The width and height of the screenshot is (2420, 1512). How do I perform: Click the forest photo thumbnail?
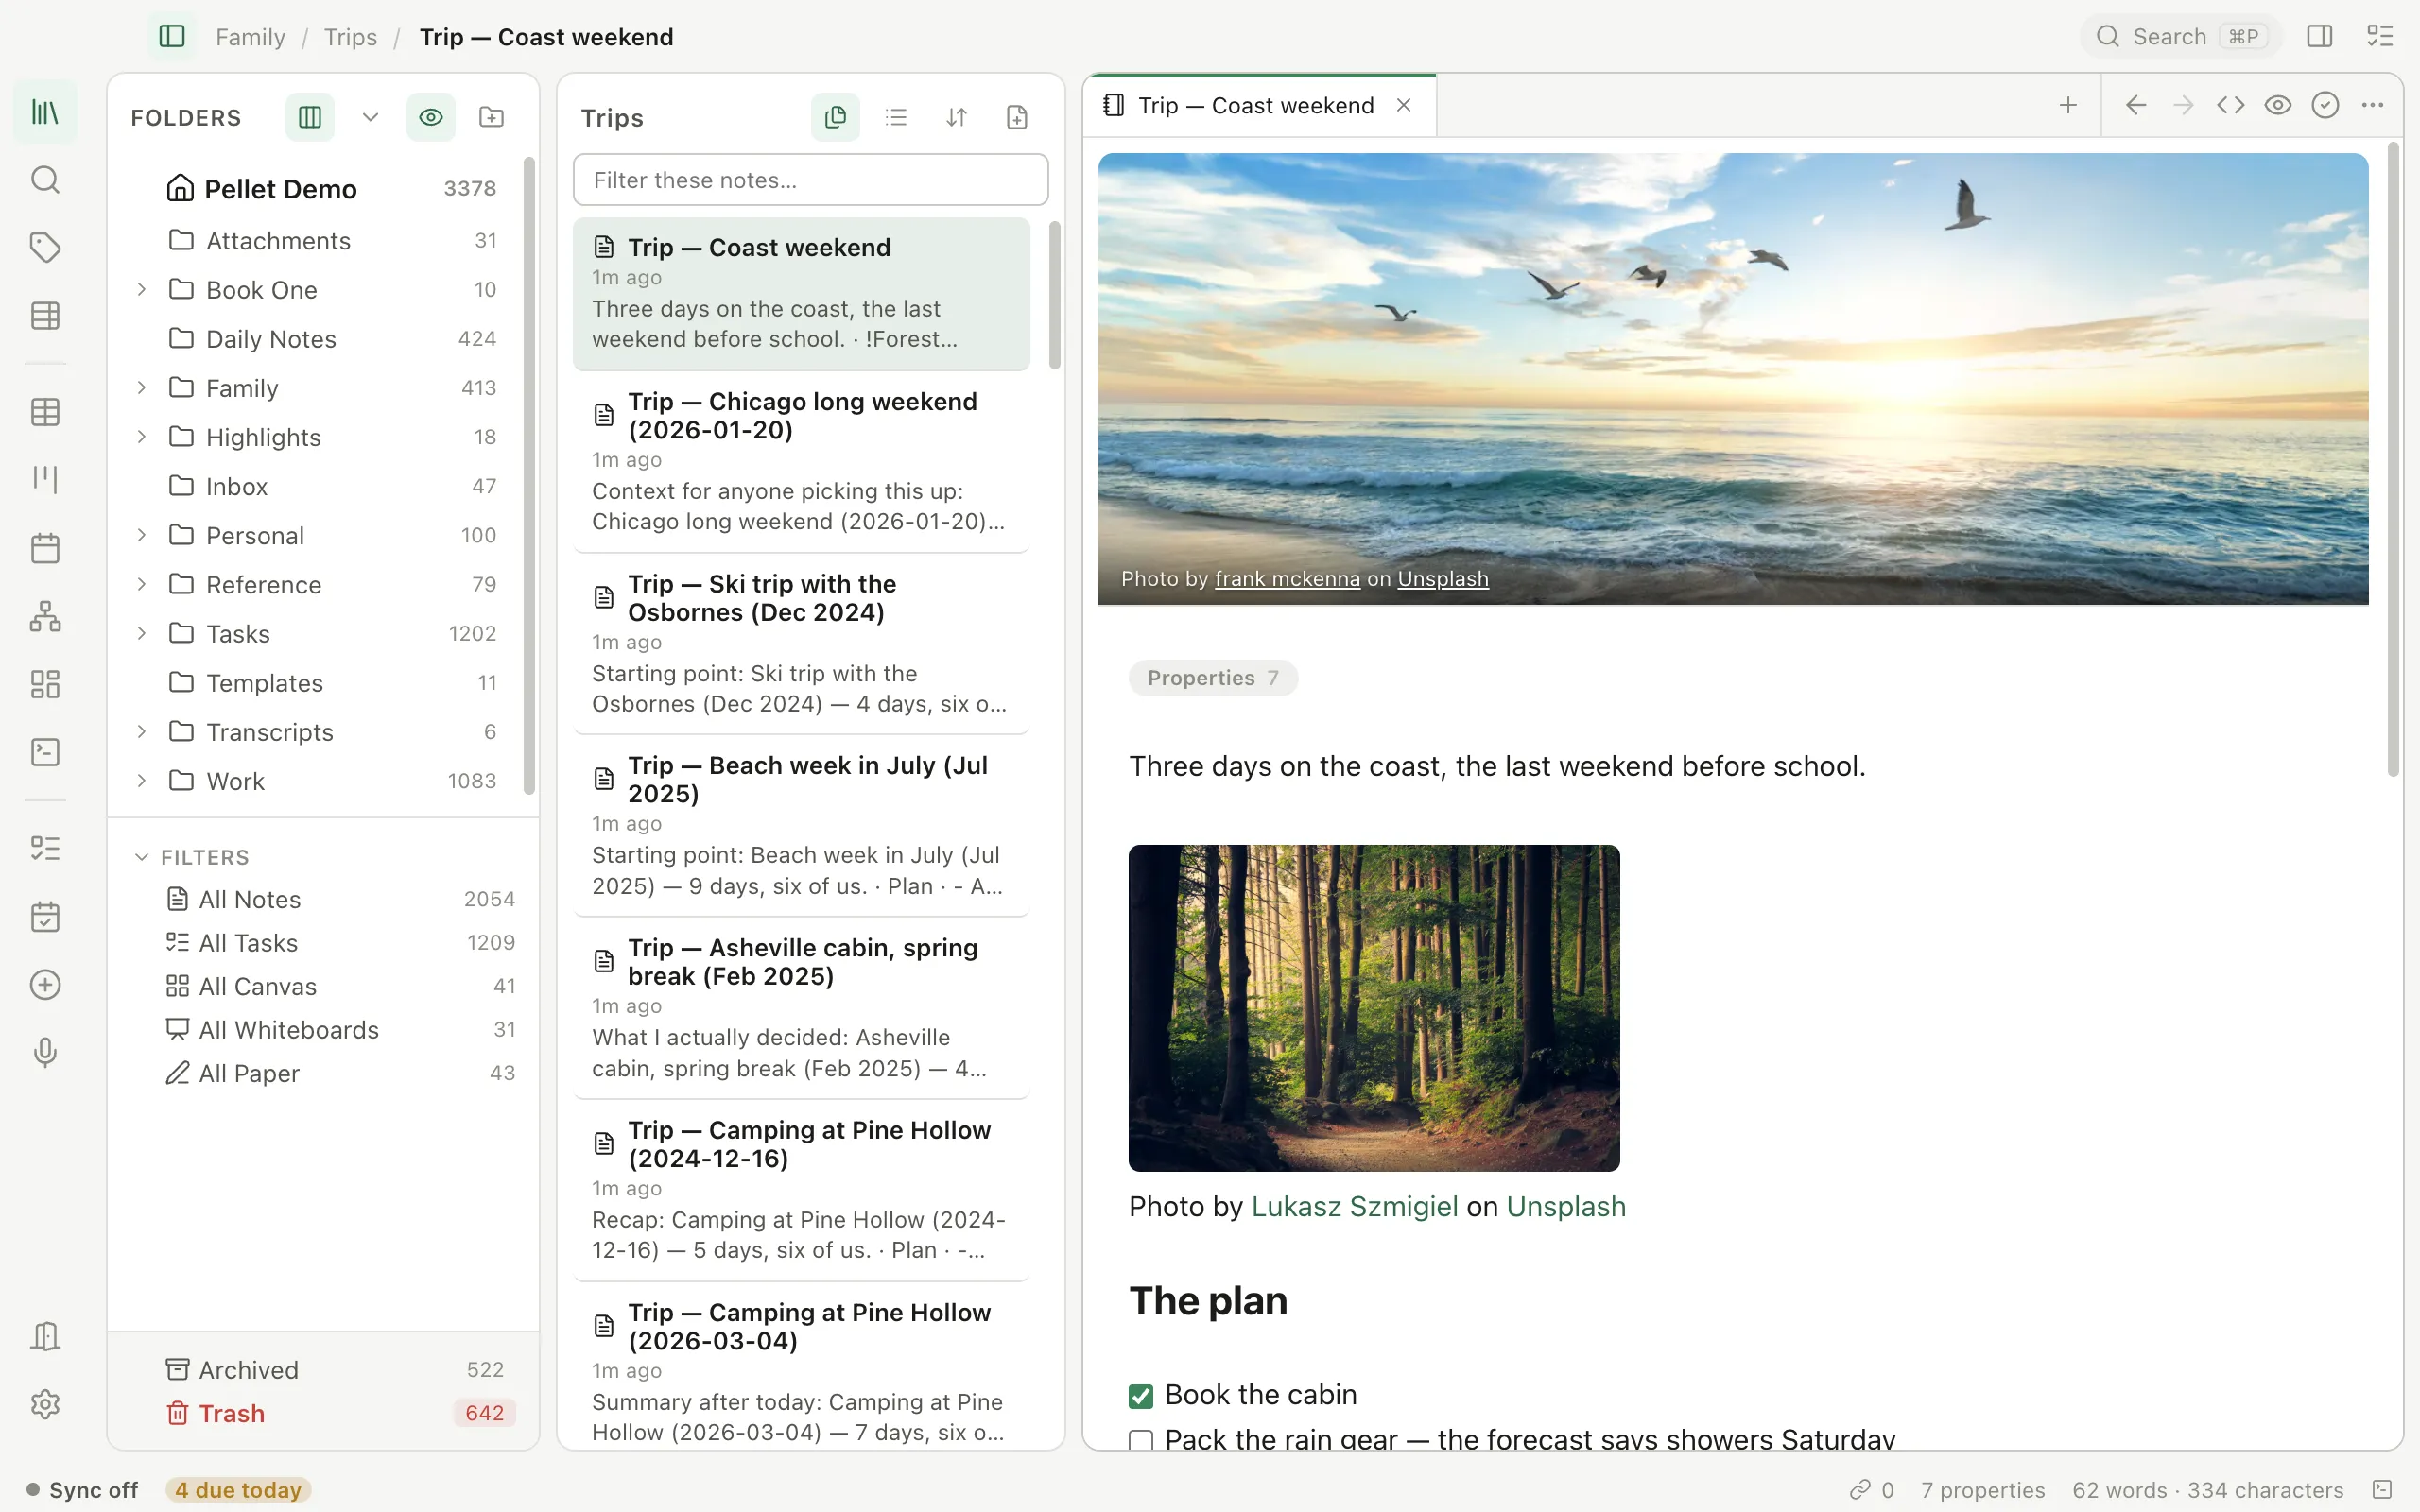[1373, 1008]
